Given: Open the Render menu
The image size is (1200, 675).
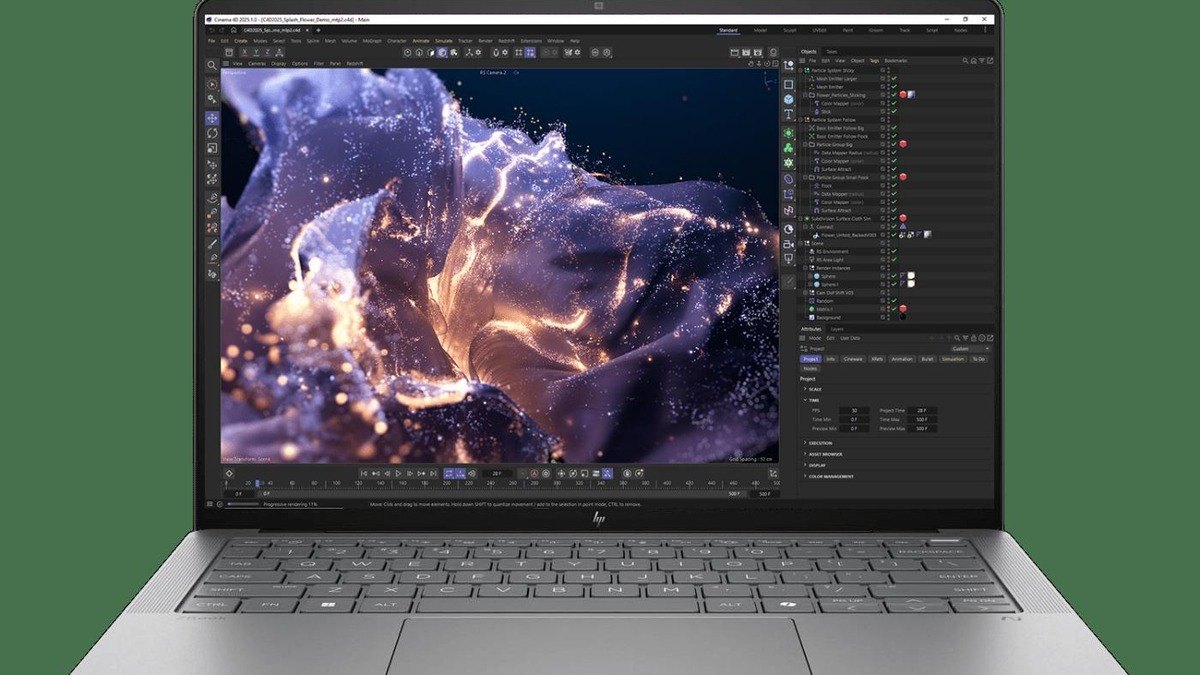Looking at the screenshot, I should [485, 41].
